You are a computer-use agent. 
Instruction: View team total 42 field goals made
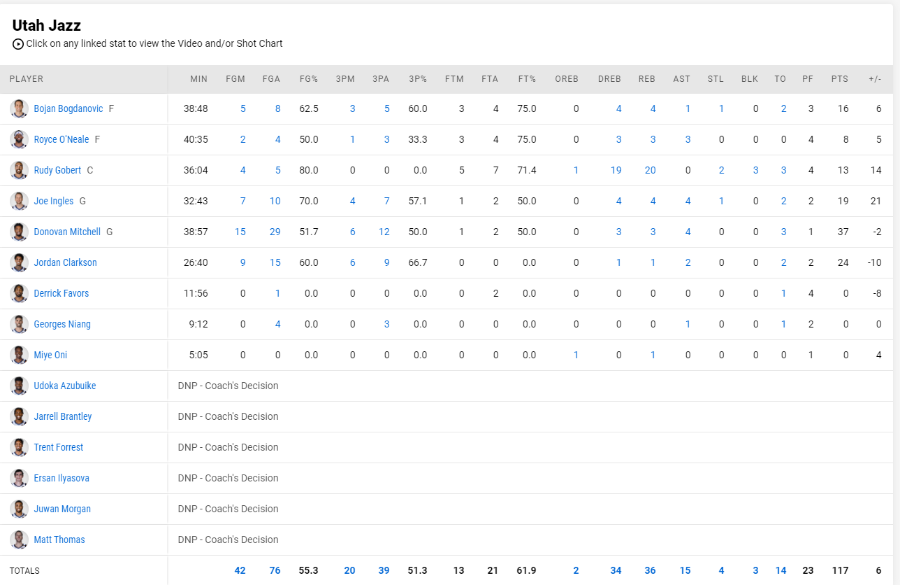coord(240,571)
